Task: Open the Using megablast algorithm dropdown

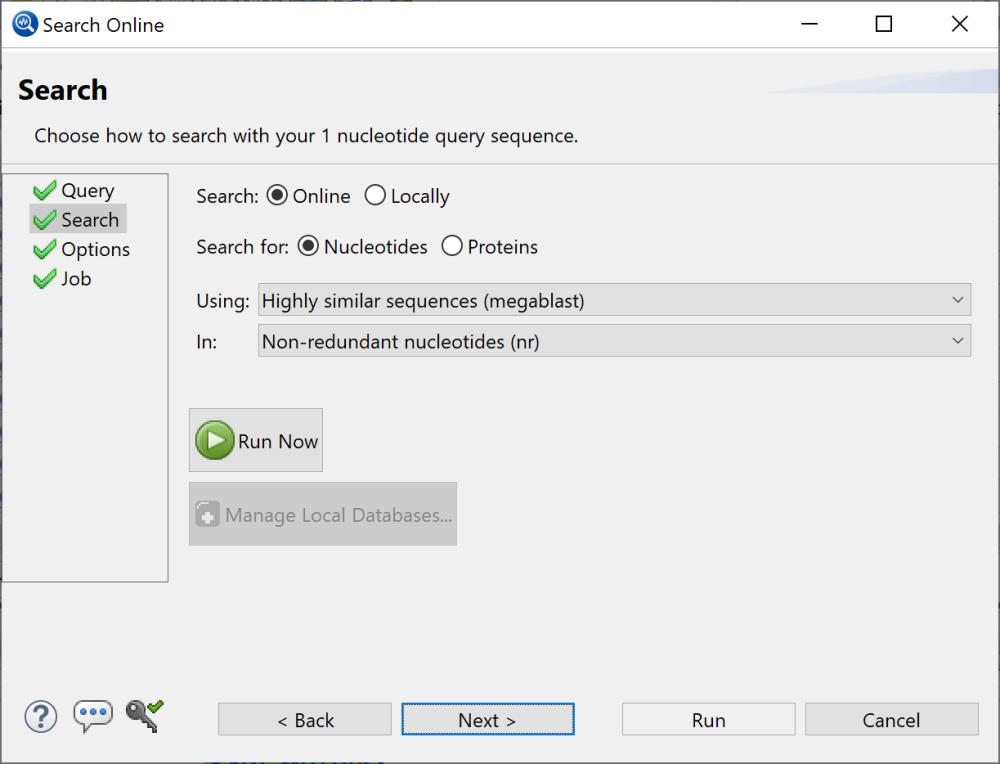Action: click(614, 300)
